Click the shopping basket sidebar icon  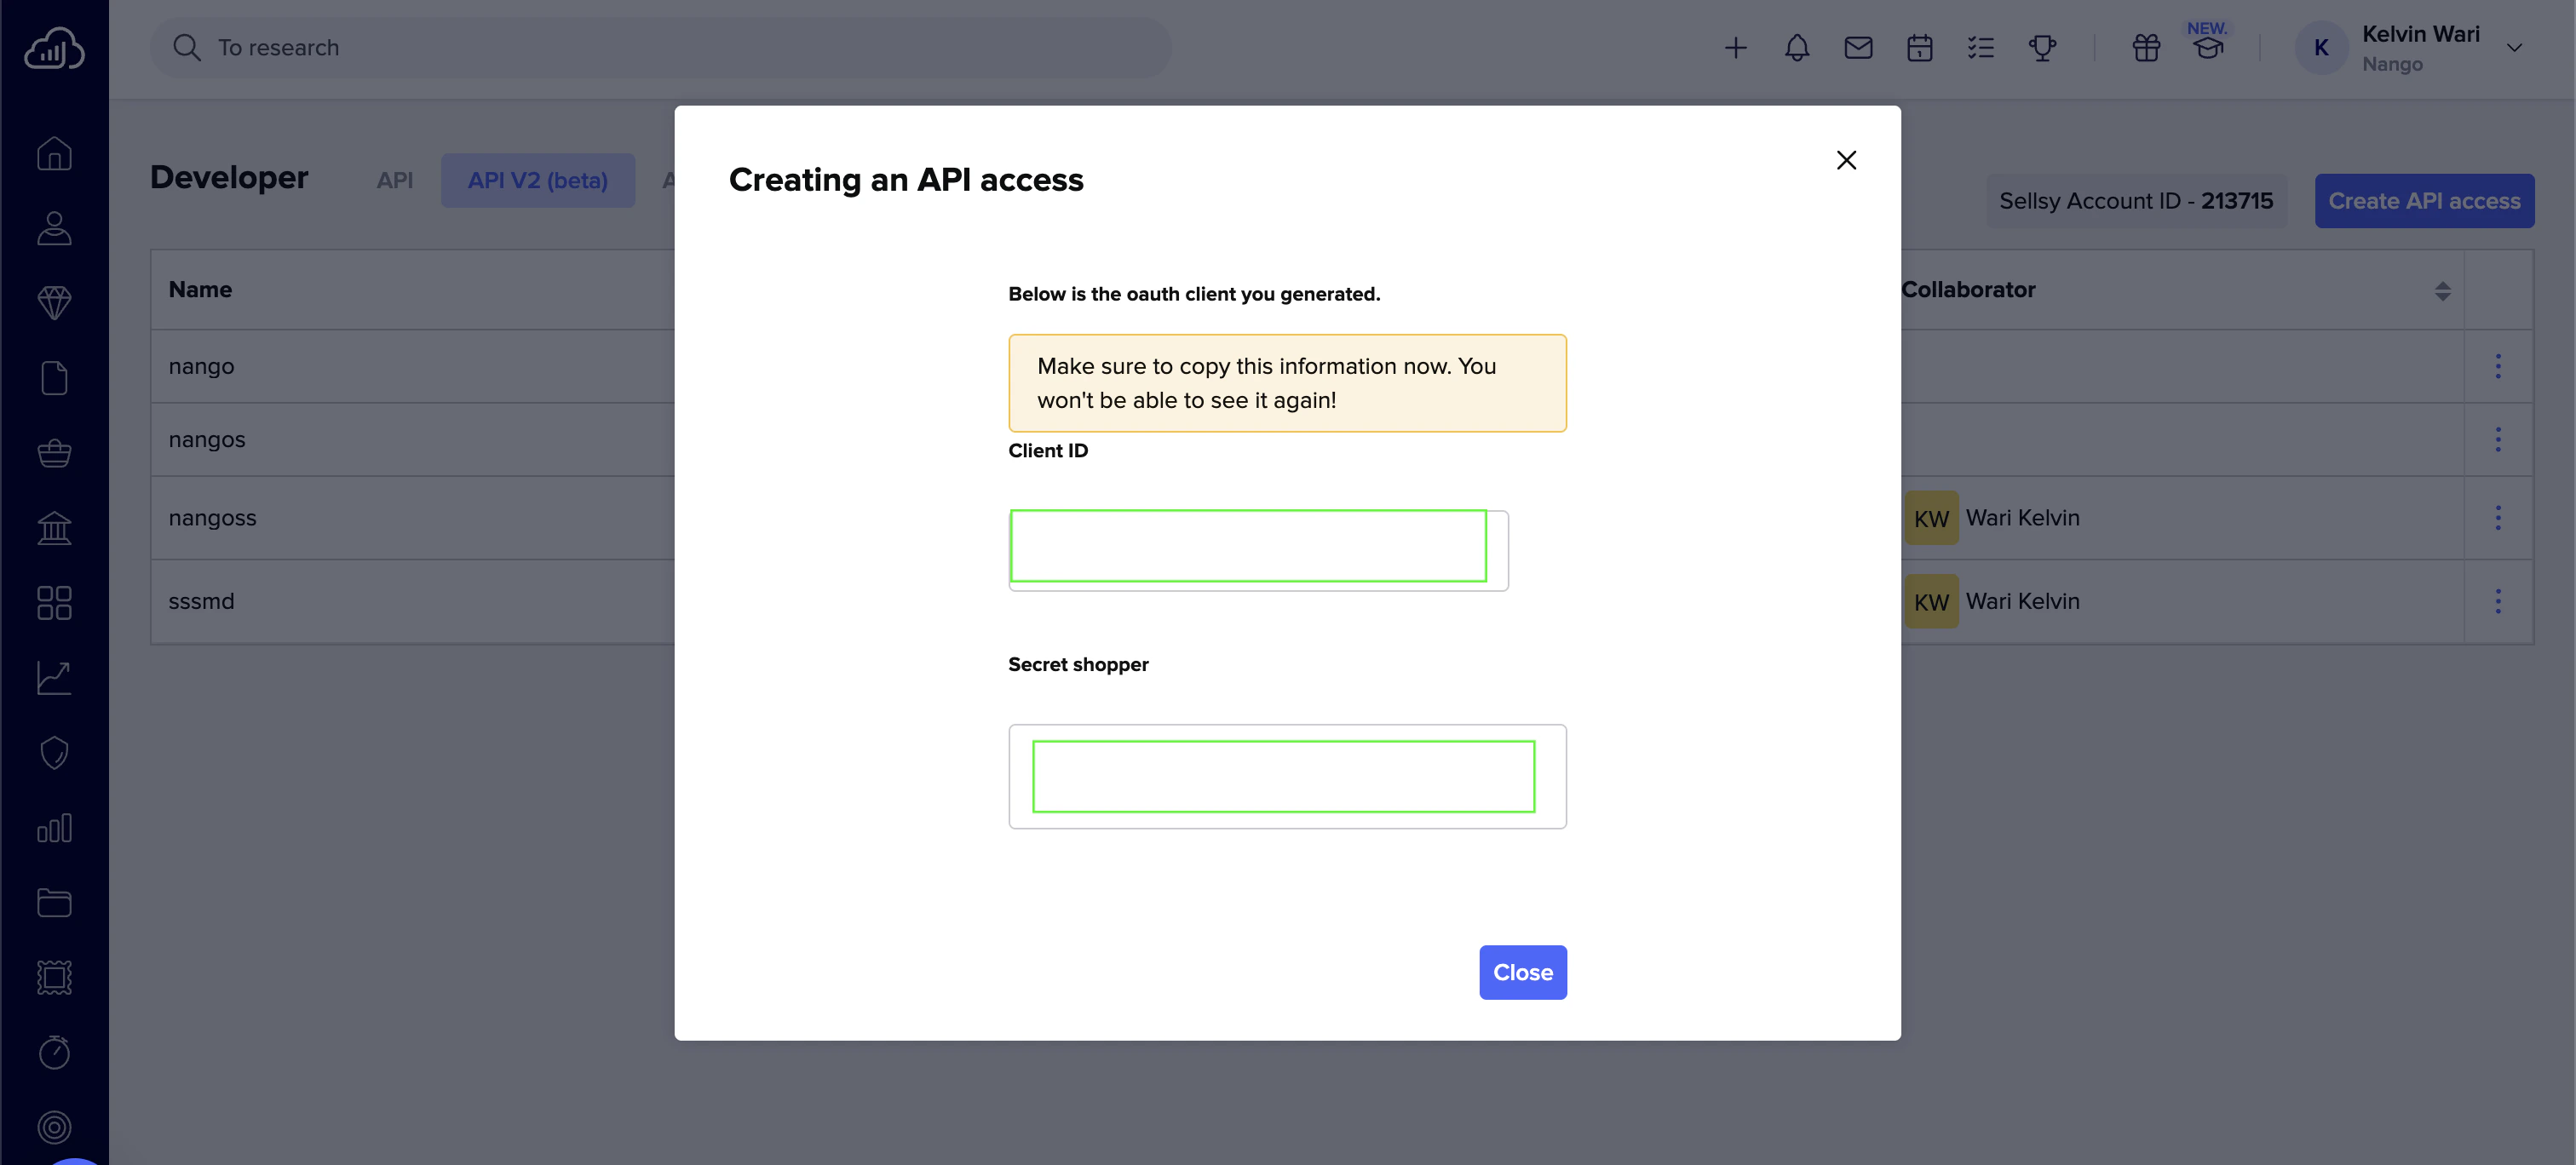pyautogui.click(x=54, y=453)
